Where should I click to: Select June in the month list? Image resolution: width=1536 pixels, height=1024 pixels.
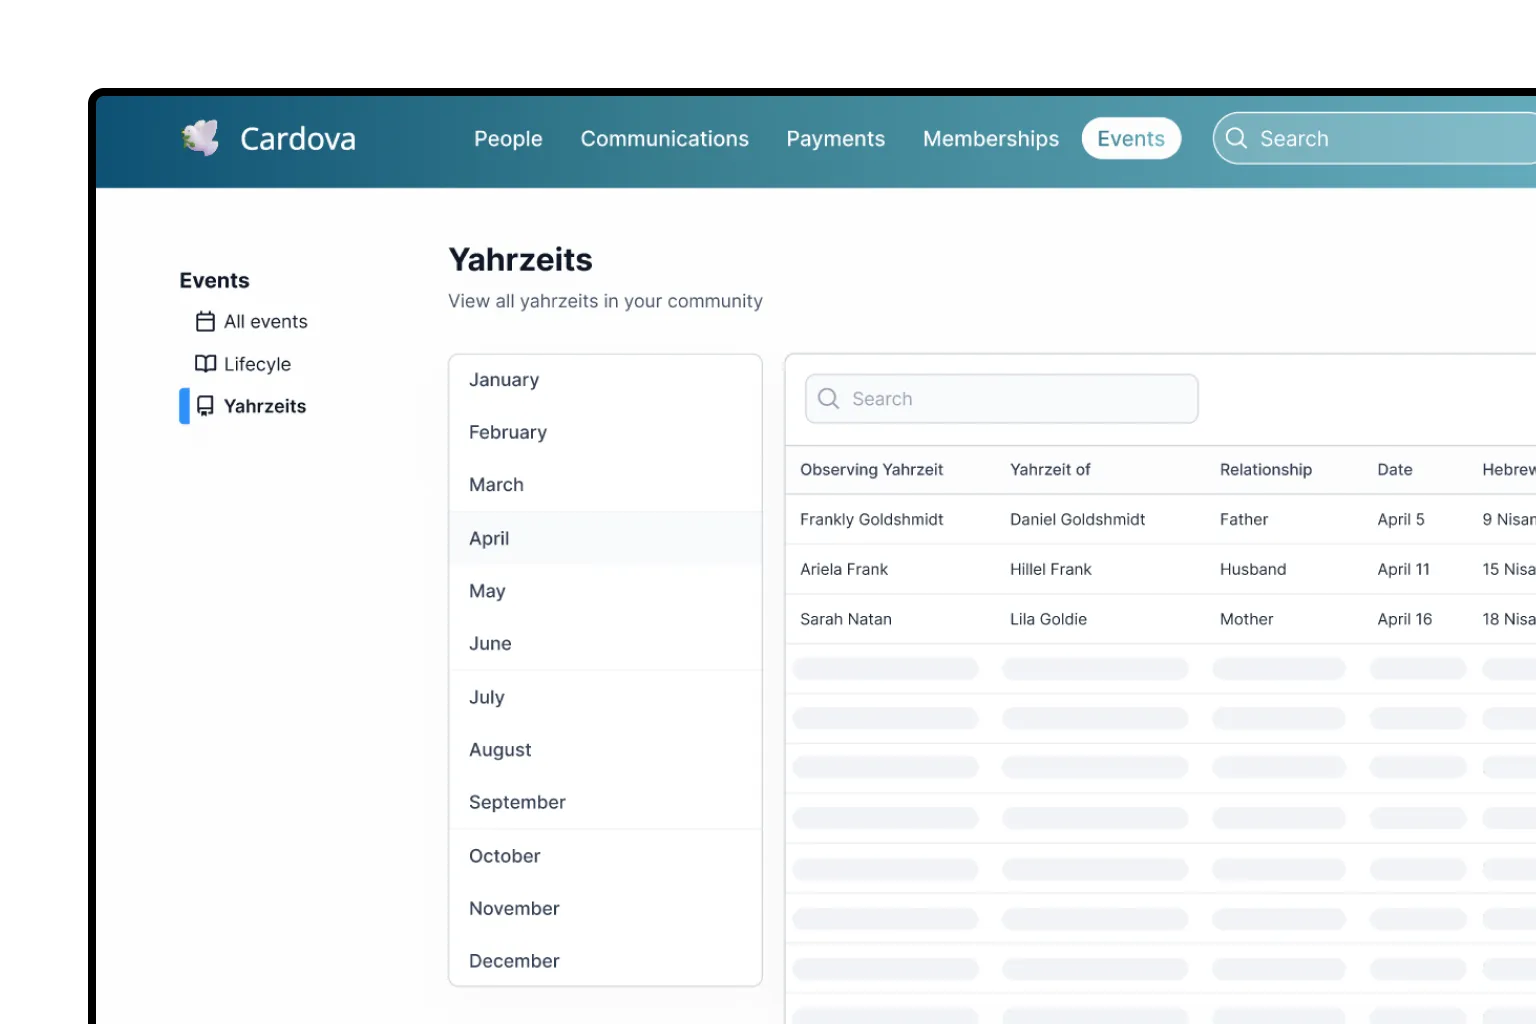606,643
